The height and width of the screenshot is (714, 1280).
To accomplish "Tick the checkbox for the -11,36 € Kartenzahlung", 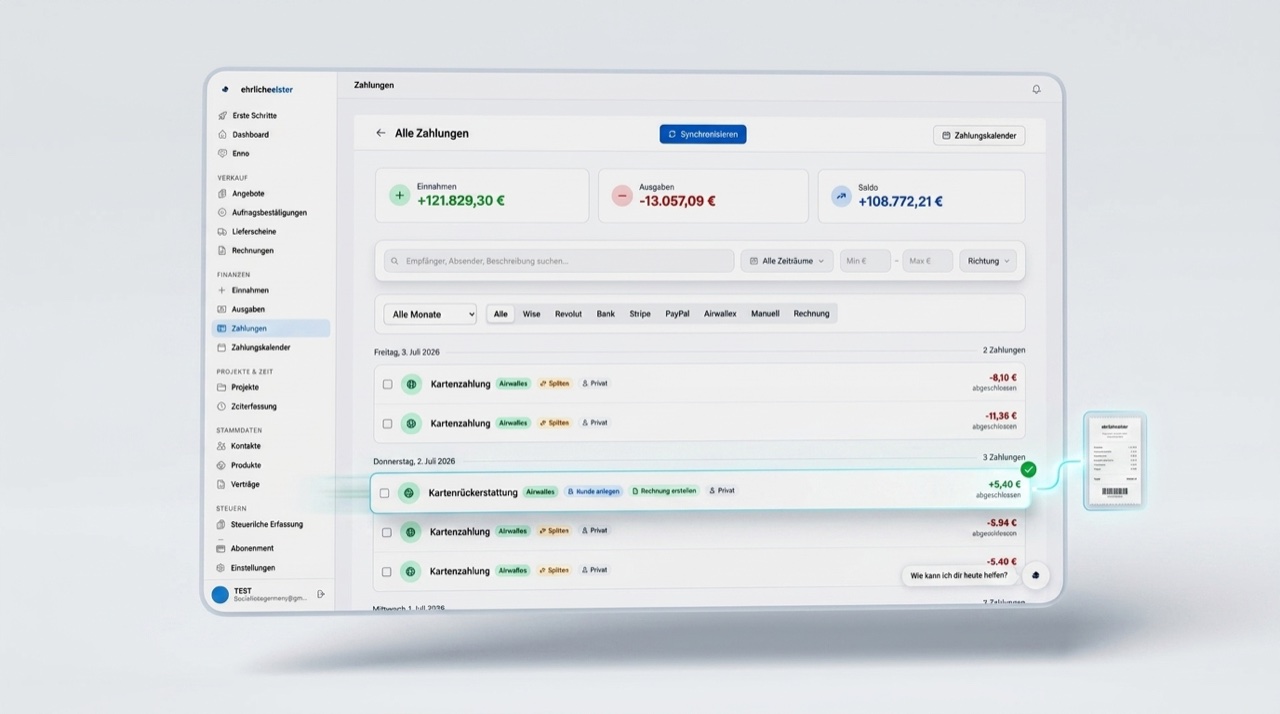I will click(388, 423).
